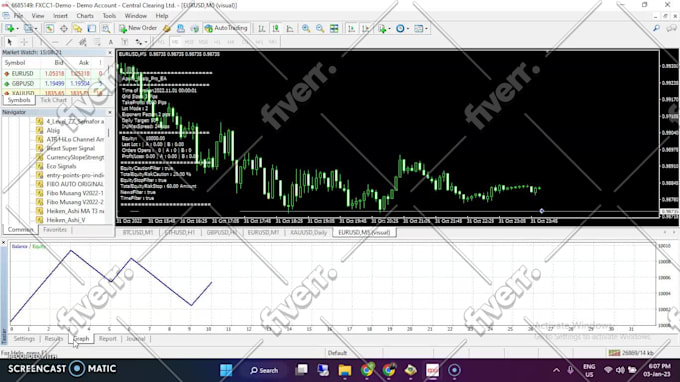Toggle the Terminal panel toolbar icon

92,28
